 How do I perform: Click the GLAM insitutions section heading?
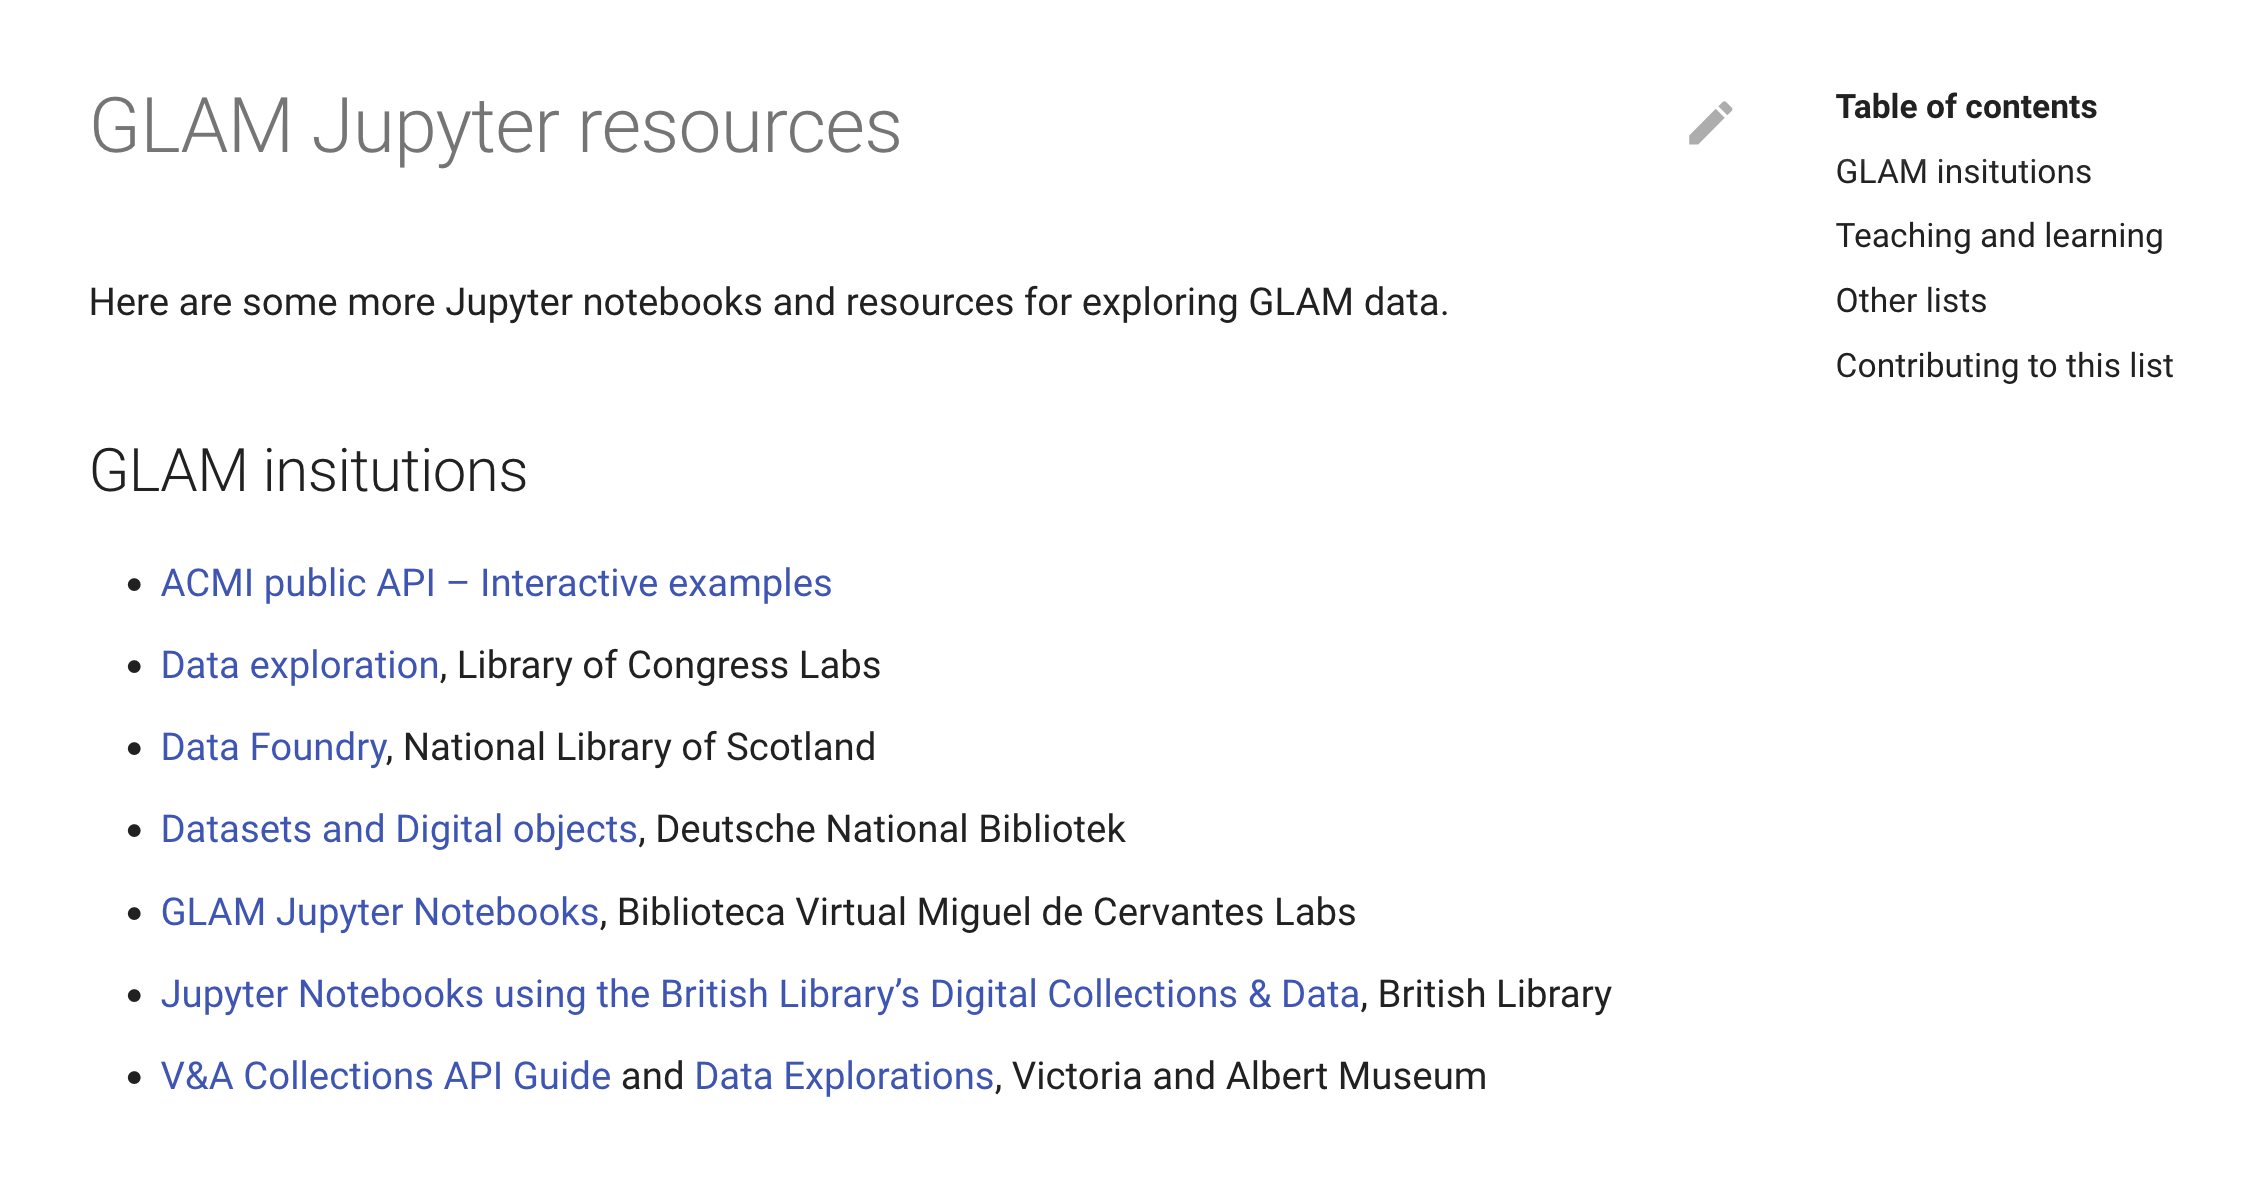click(308, 471)
